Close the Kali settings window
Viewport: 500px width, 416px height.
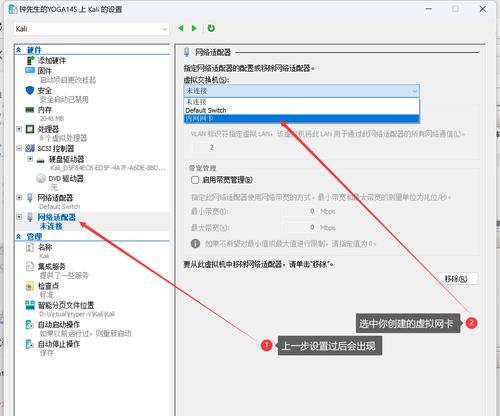click(x=482, y=9)
